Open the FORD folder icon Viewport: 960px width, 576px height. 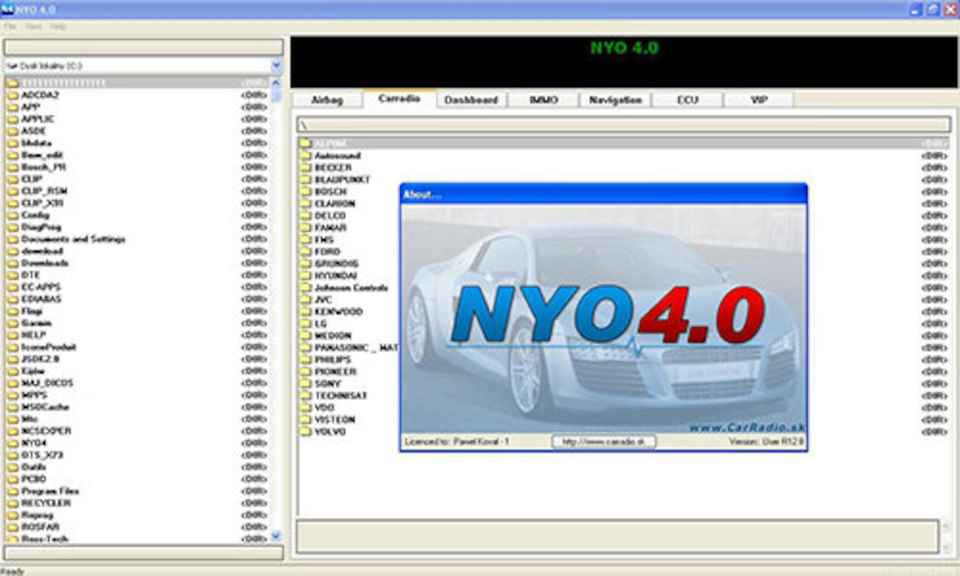click(x=306, y=252)
